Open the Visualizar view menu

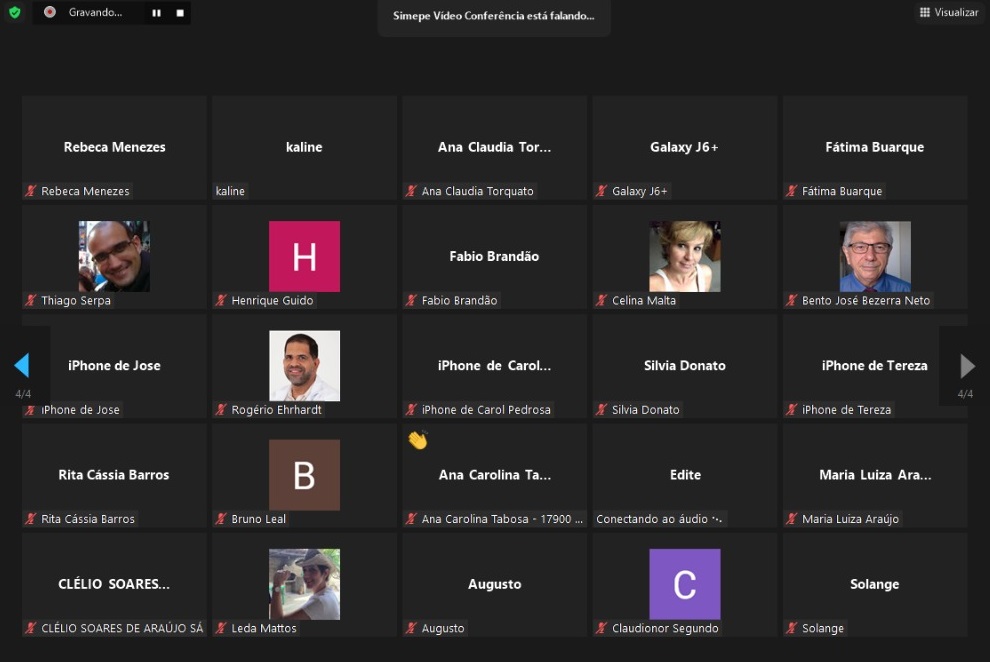[949, 12]
